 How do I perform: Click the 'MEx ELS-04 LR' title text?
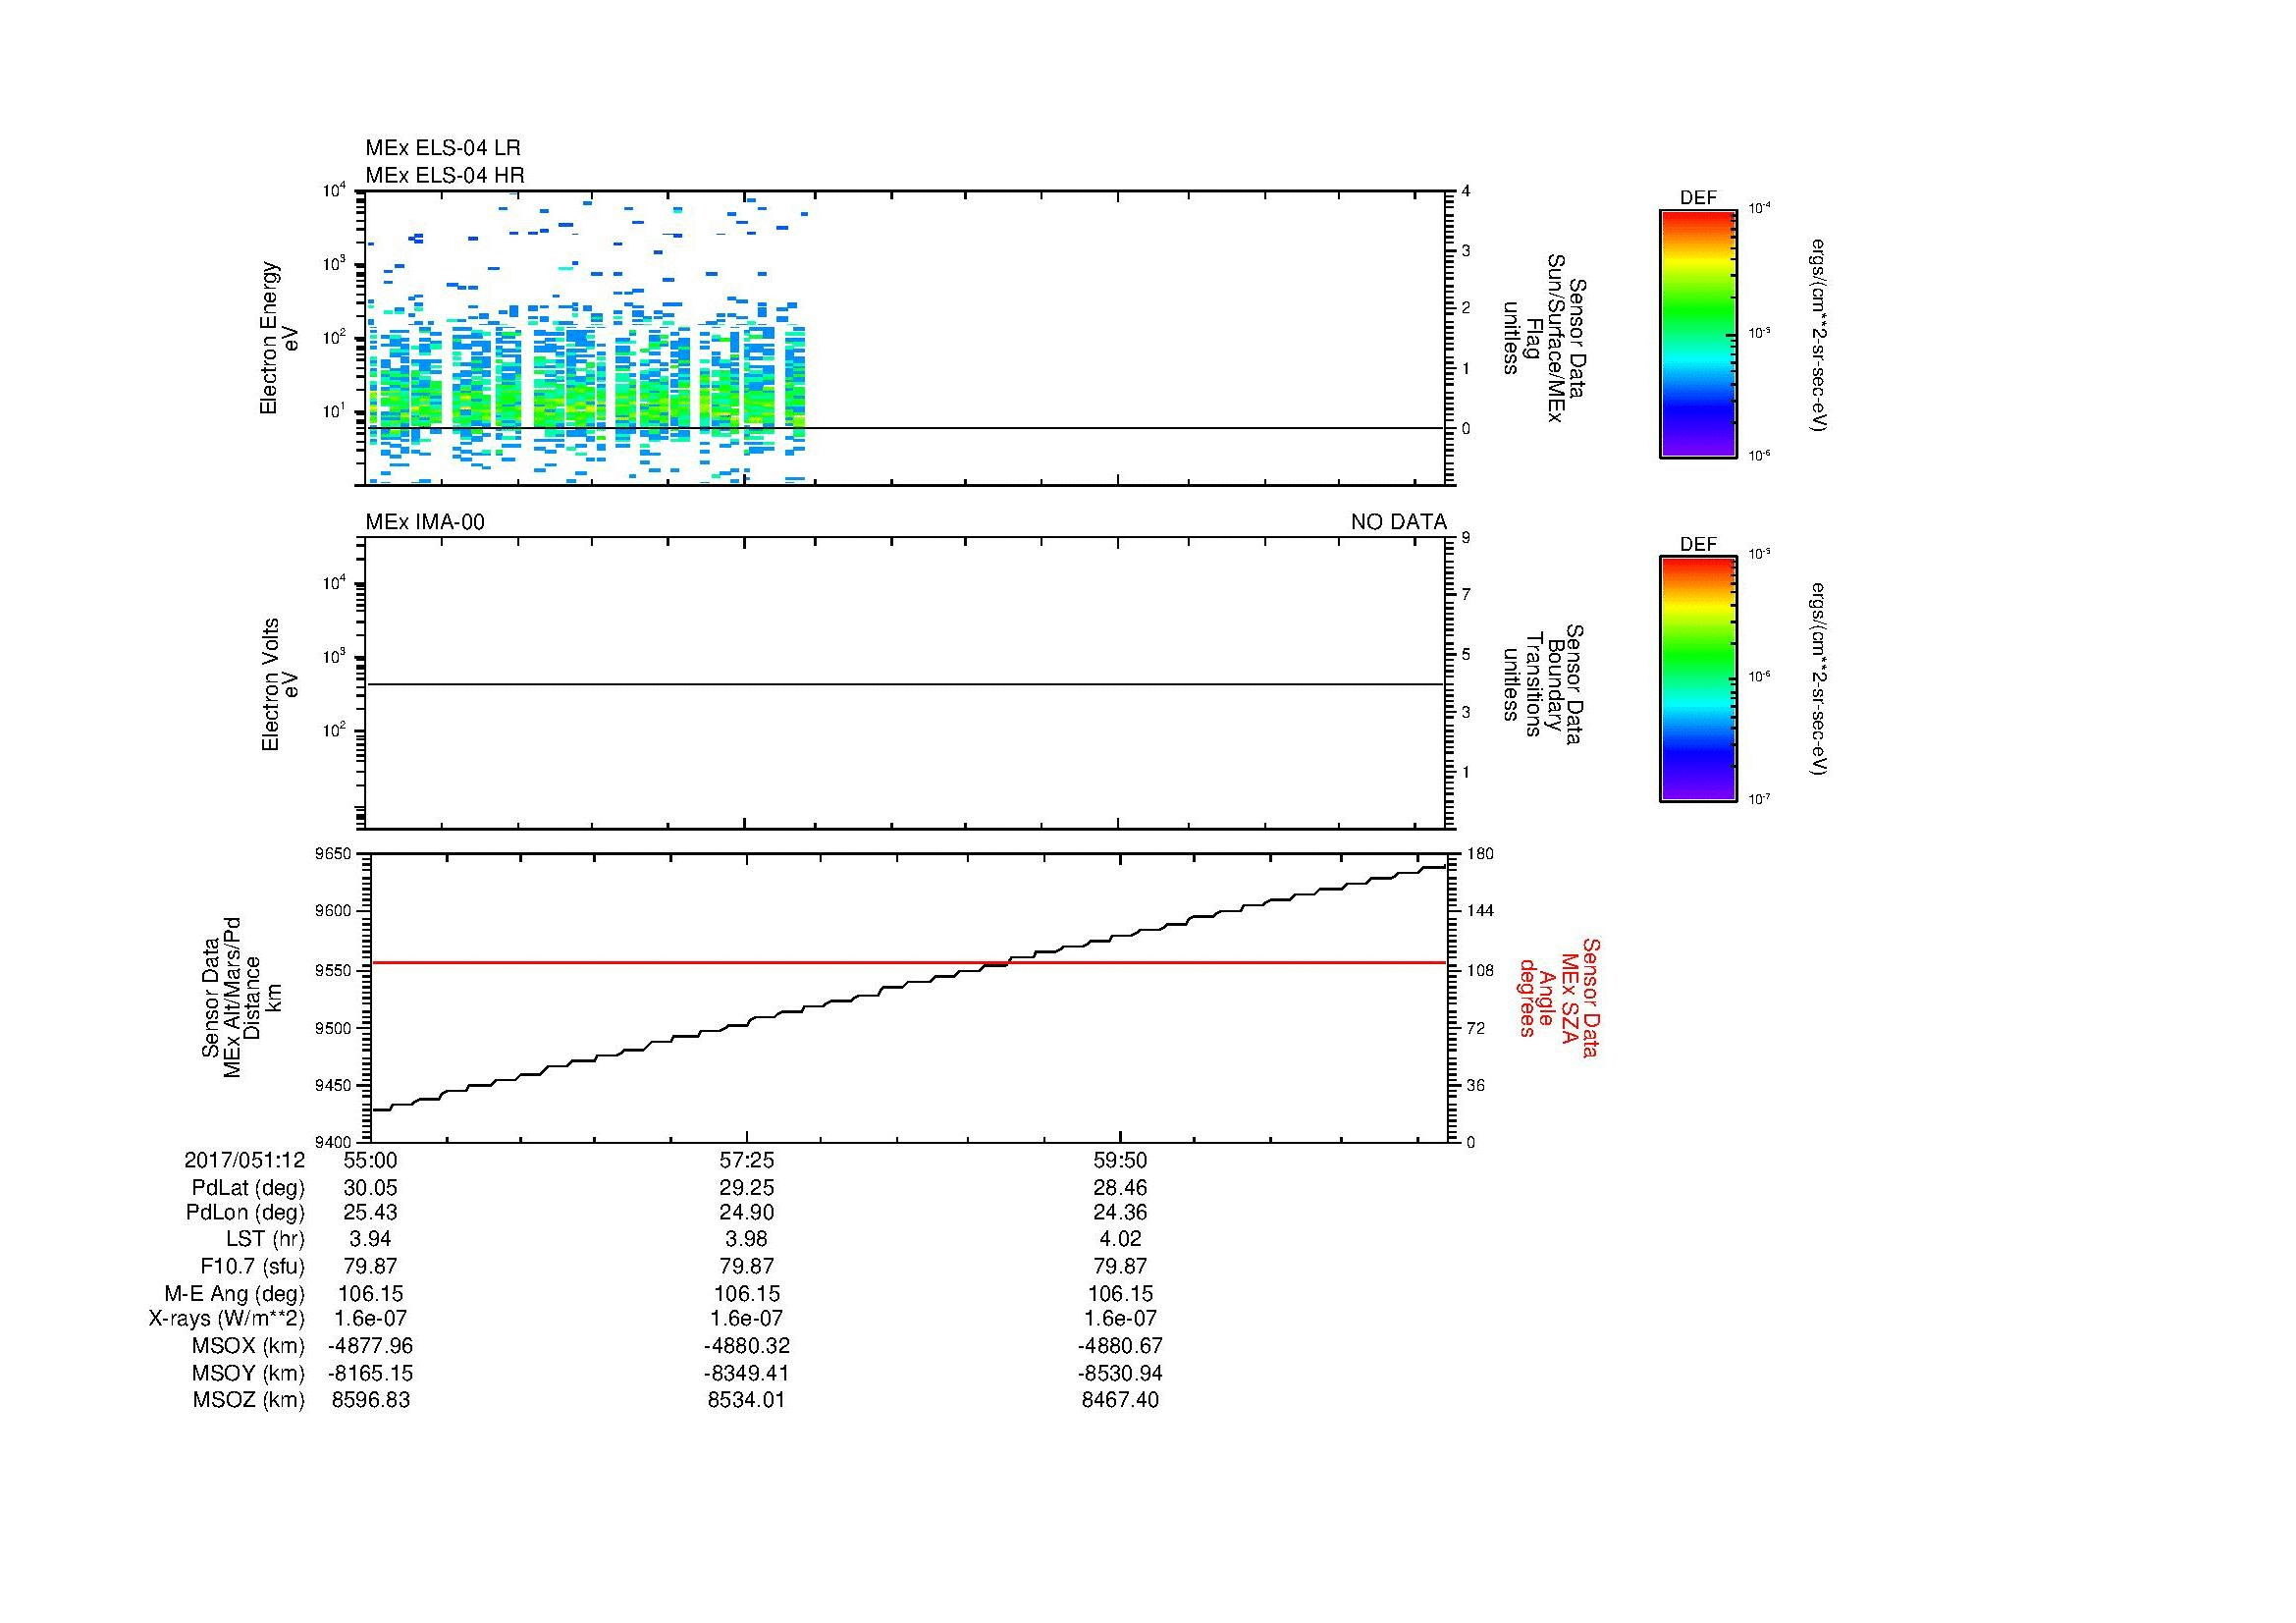coord(443,148)
